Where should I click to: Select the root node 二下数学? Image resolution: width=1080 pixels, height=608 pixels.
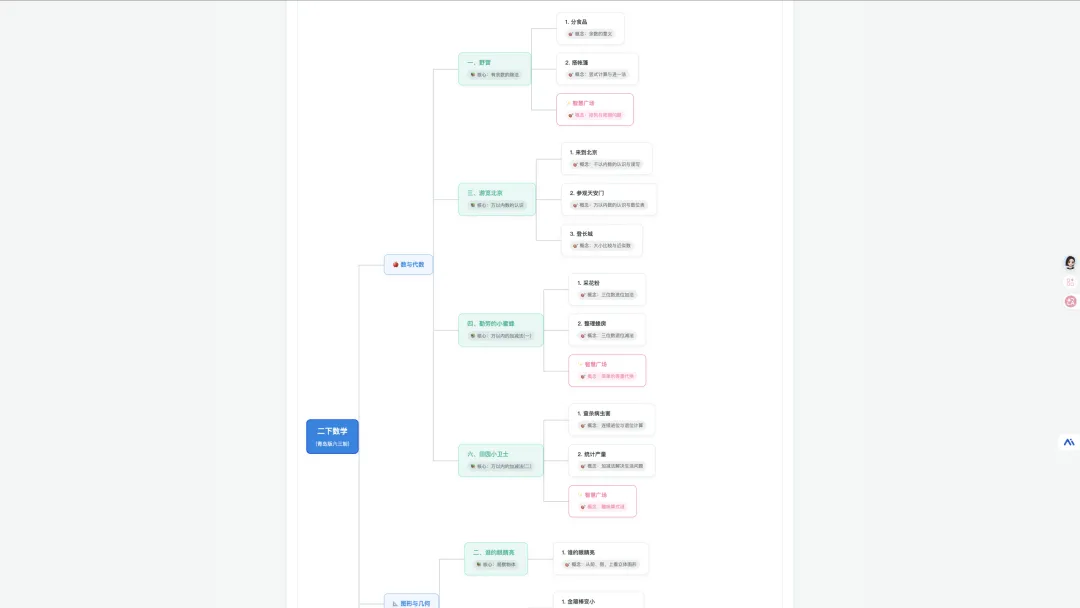[332, 436]
